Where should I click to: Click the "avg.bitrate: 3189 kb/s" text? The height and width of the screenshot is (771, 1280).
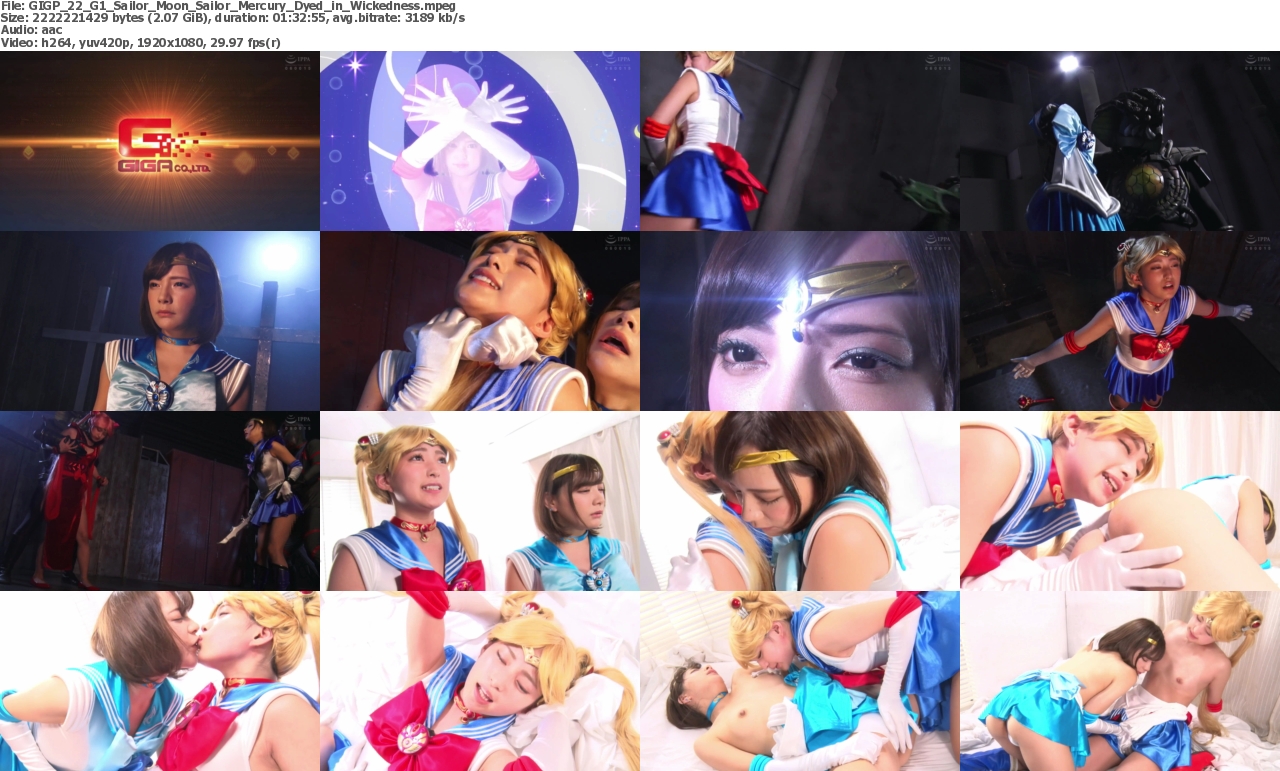point(401,18)
